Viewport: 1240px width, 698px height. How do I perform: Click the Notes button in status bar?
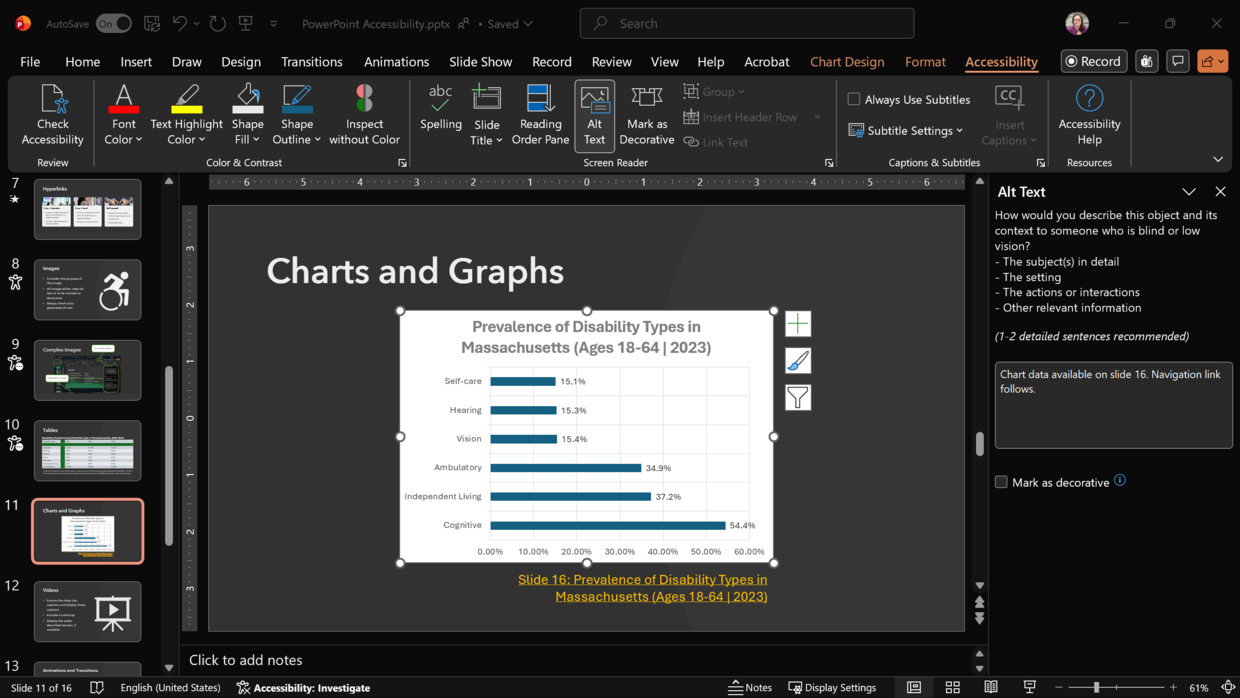point(750,688)
